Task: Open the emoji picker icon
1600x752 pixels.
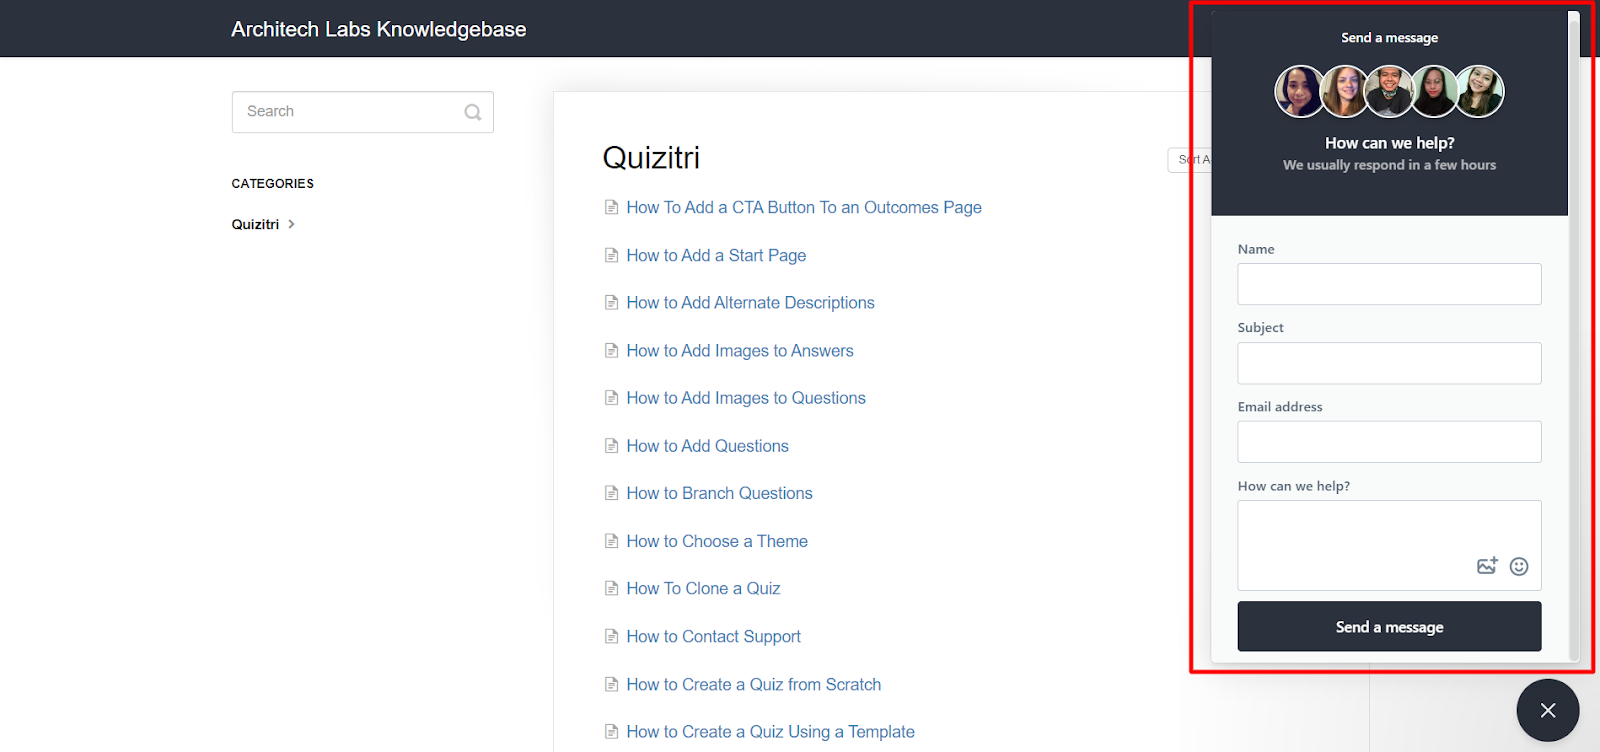Action: [x=1519, y=566]
